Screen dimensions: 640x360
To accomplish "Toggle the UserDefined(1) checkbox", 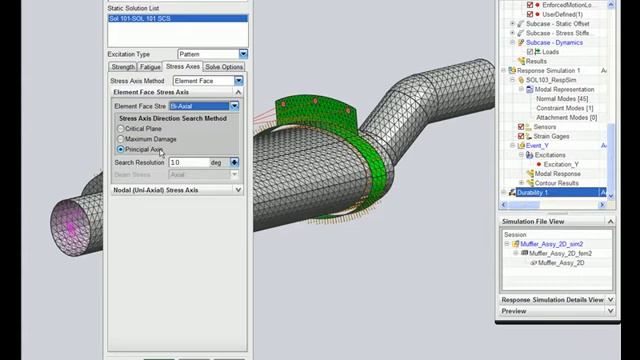I will click(530, 14).
